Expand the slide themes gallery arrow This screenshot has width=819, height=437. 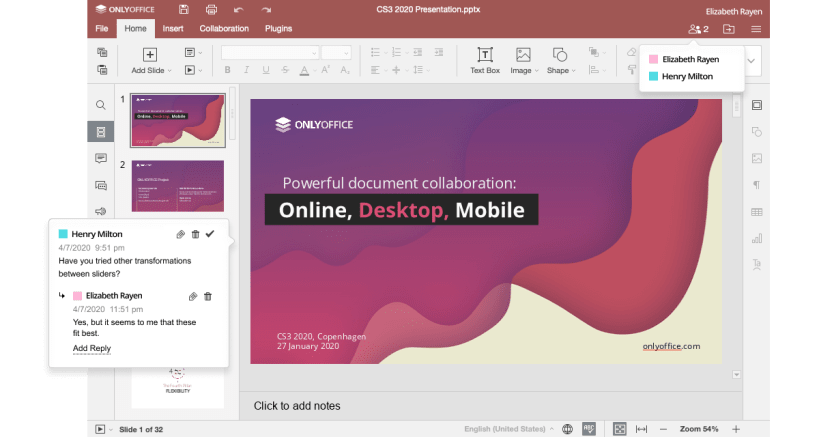(x=751, y=61)
